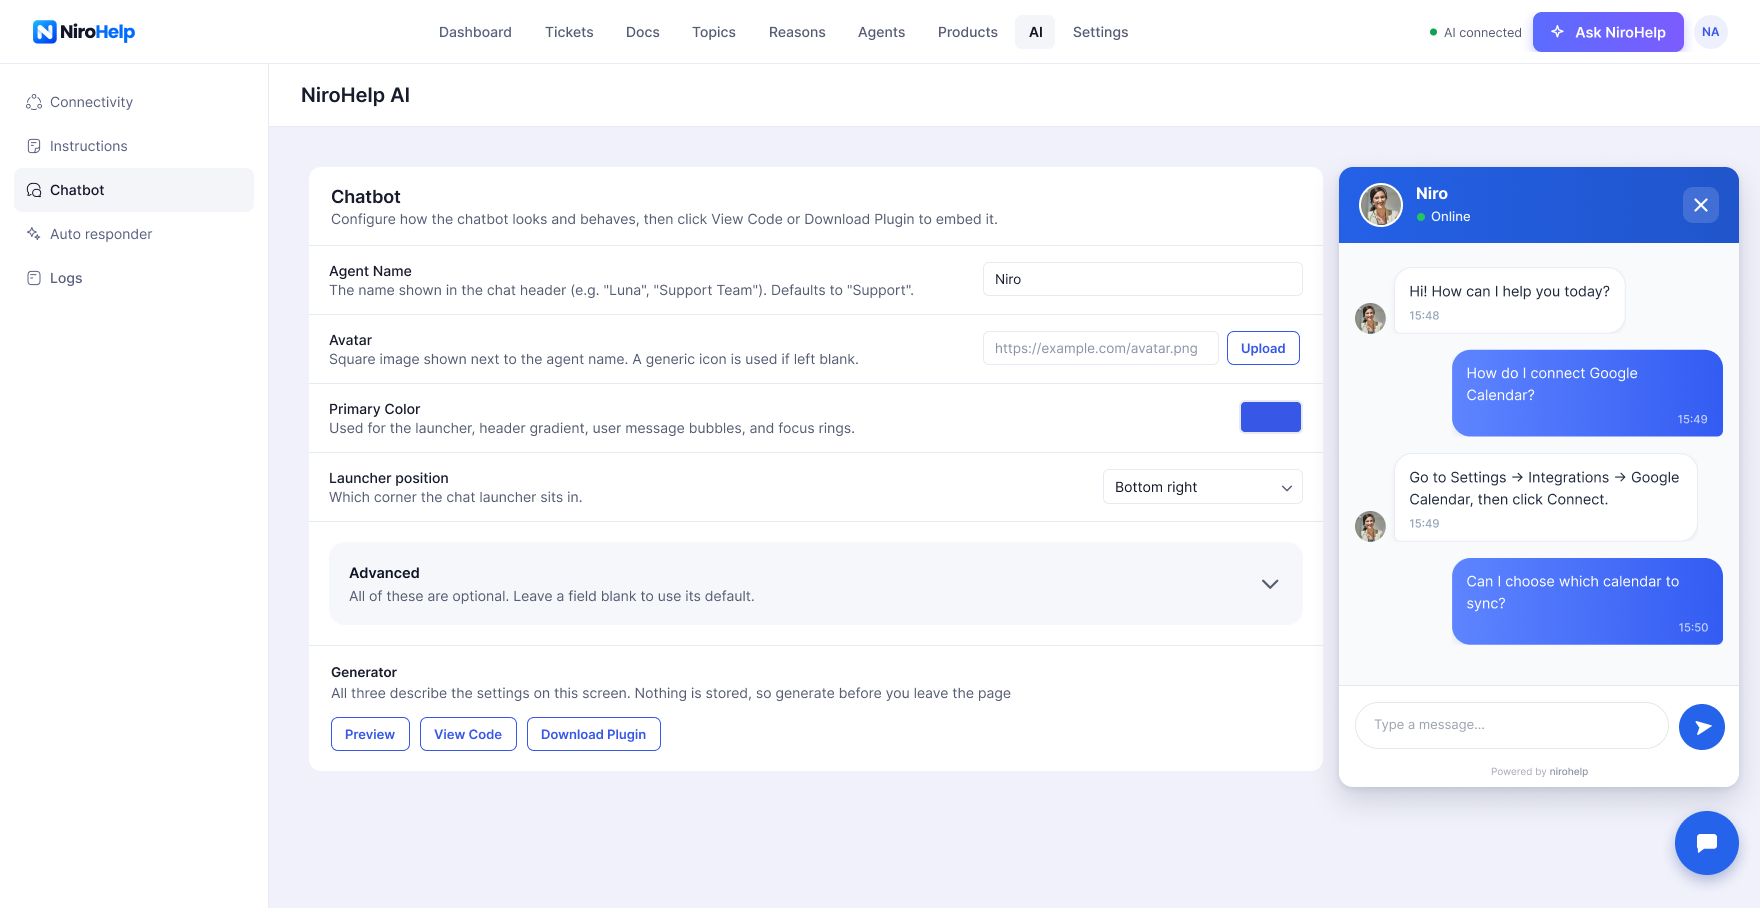Open the Docs tab
The width and height of the screenshot is (1760, 908).
(x=643, y=32)
